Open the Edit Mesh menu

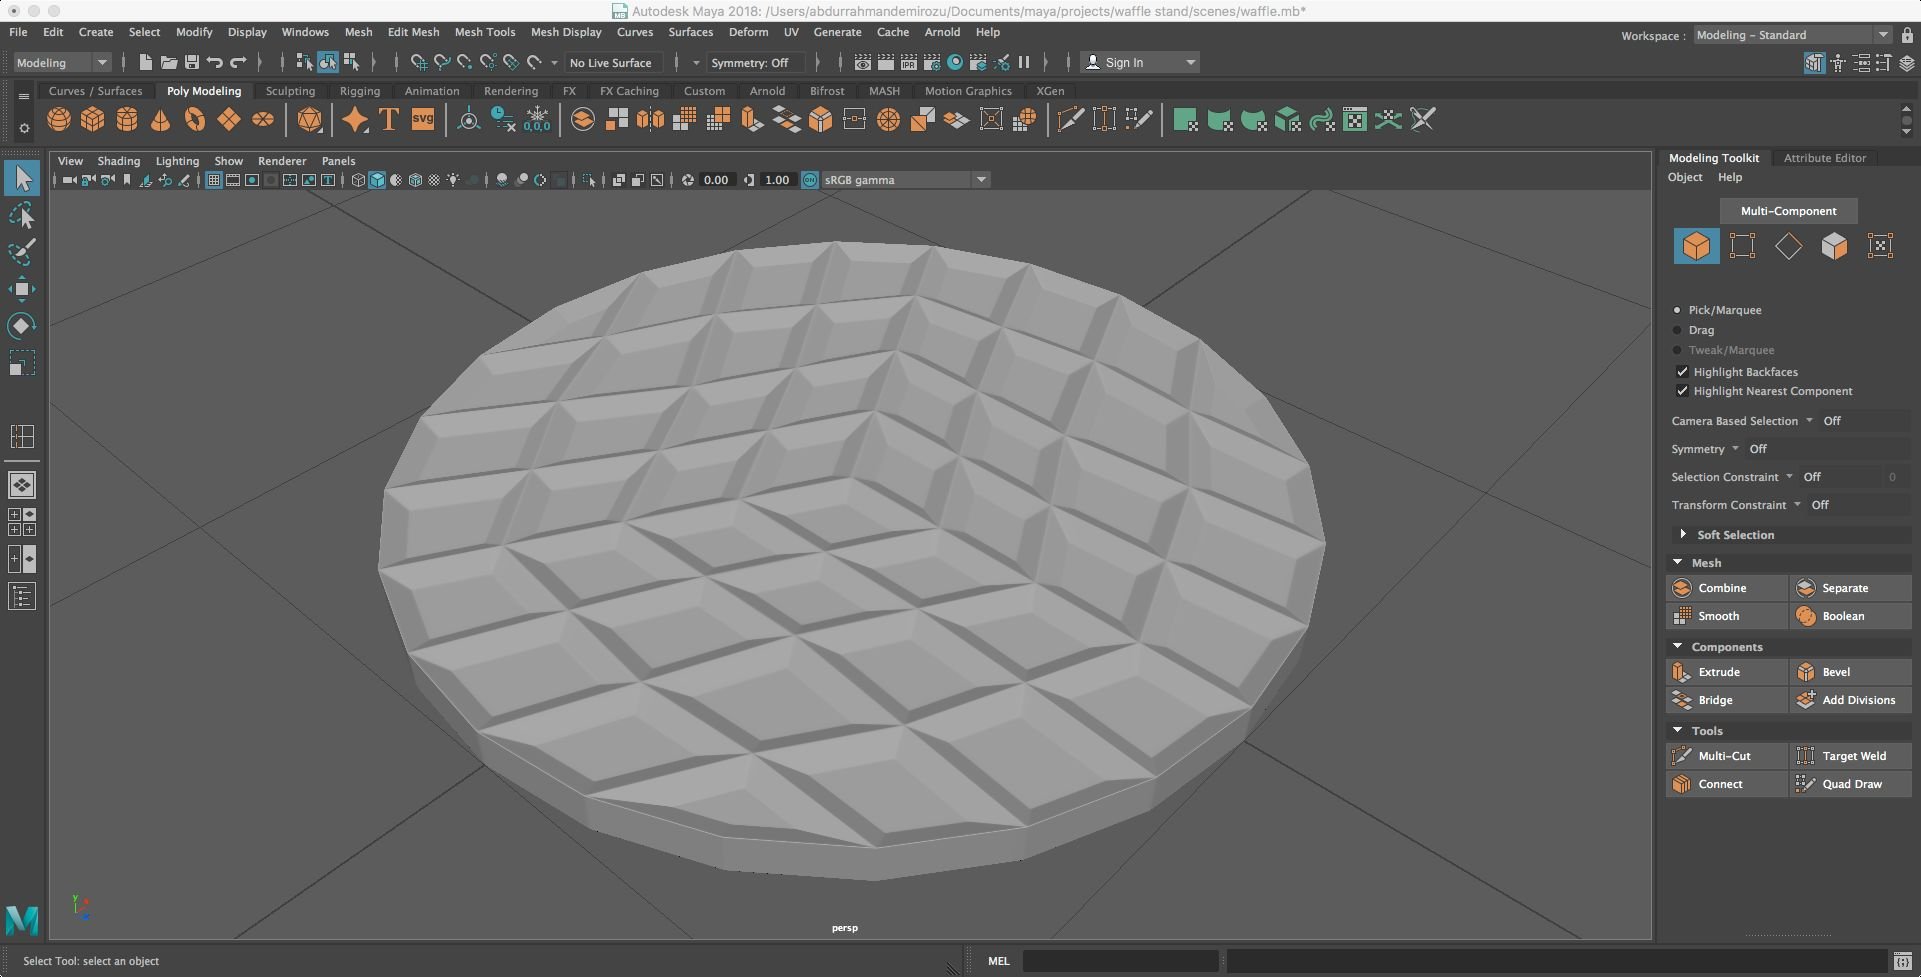pos(413,32)
